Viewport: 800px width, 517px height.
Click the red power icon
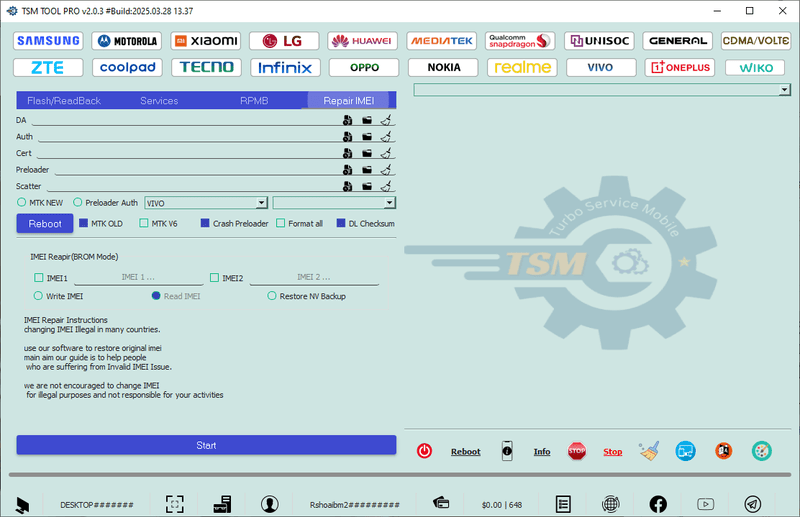pyautogui.click(x=424, y=451)
